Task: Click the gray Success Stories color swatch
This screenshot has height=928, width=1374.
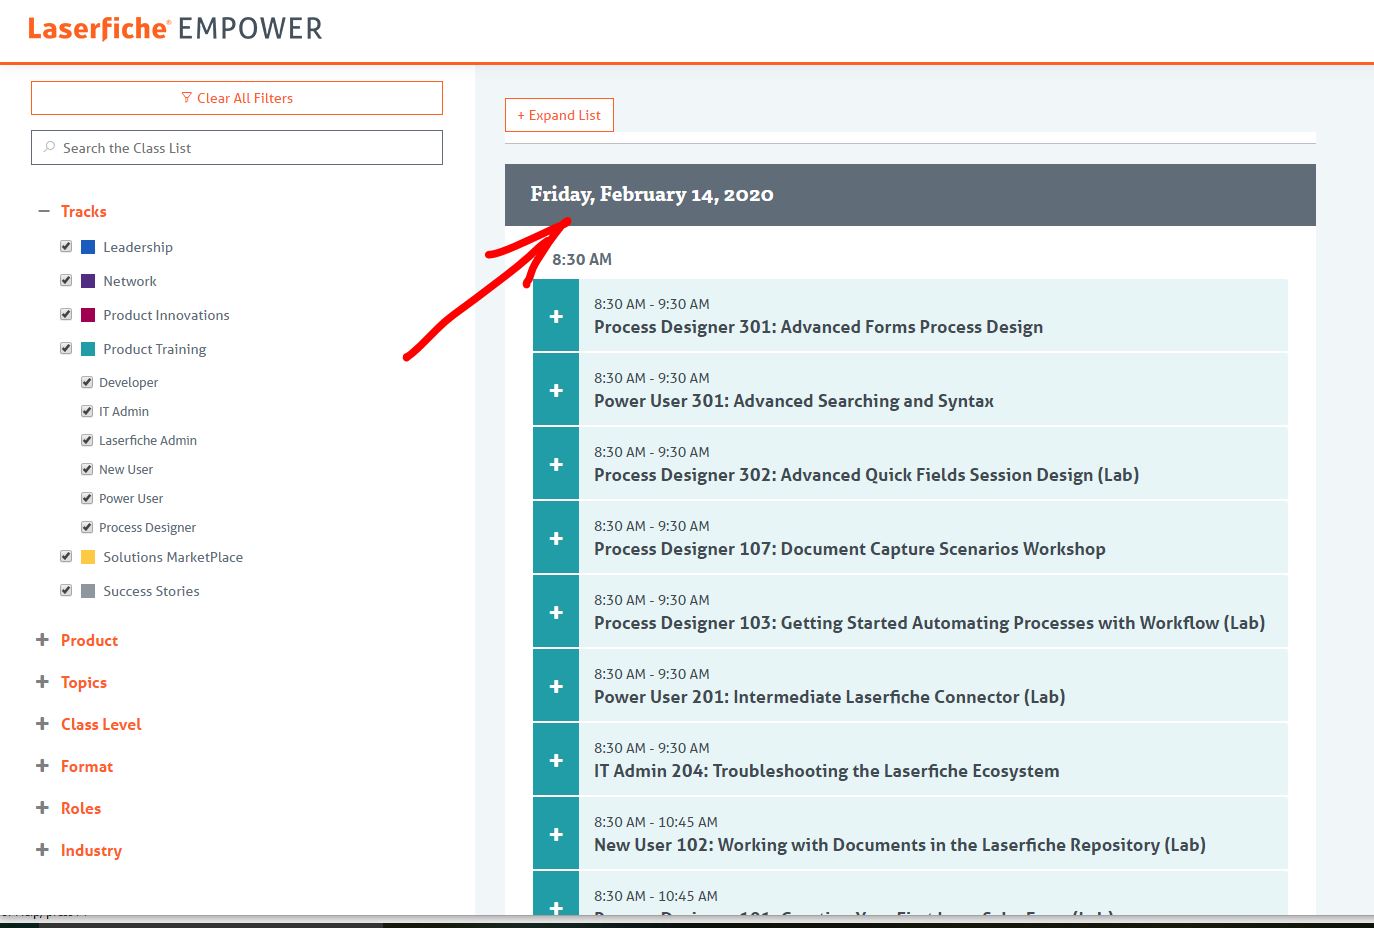Action: tap(88, 591)
